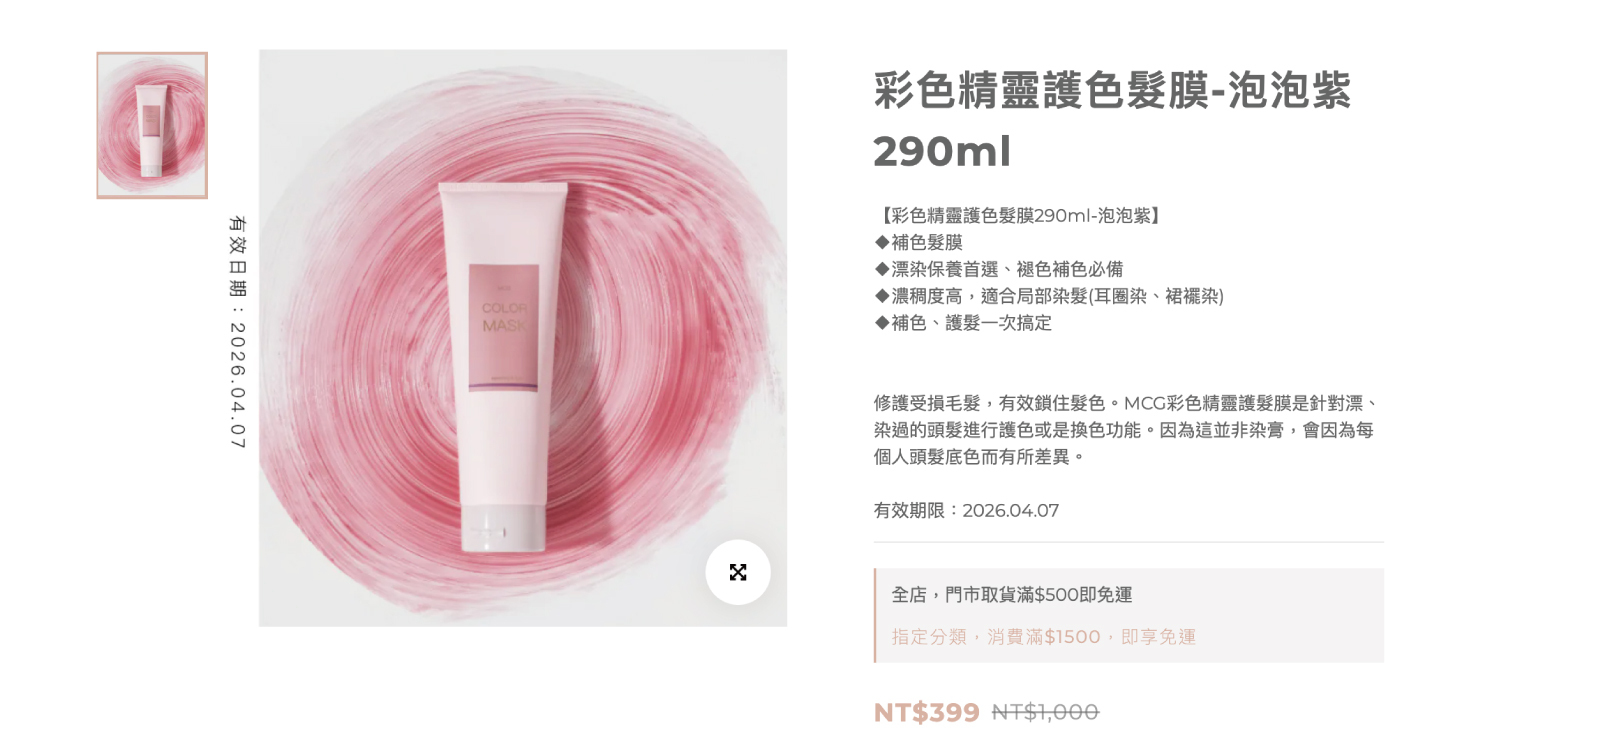Click the 全店，門市取貨滿$500即免運 promotion
The width and height of the screenshot is (1600, 738).
1012,595
